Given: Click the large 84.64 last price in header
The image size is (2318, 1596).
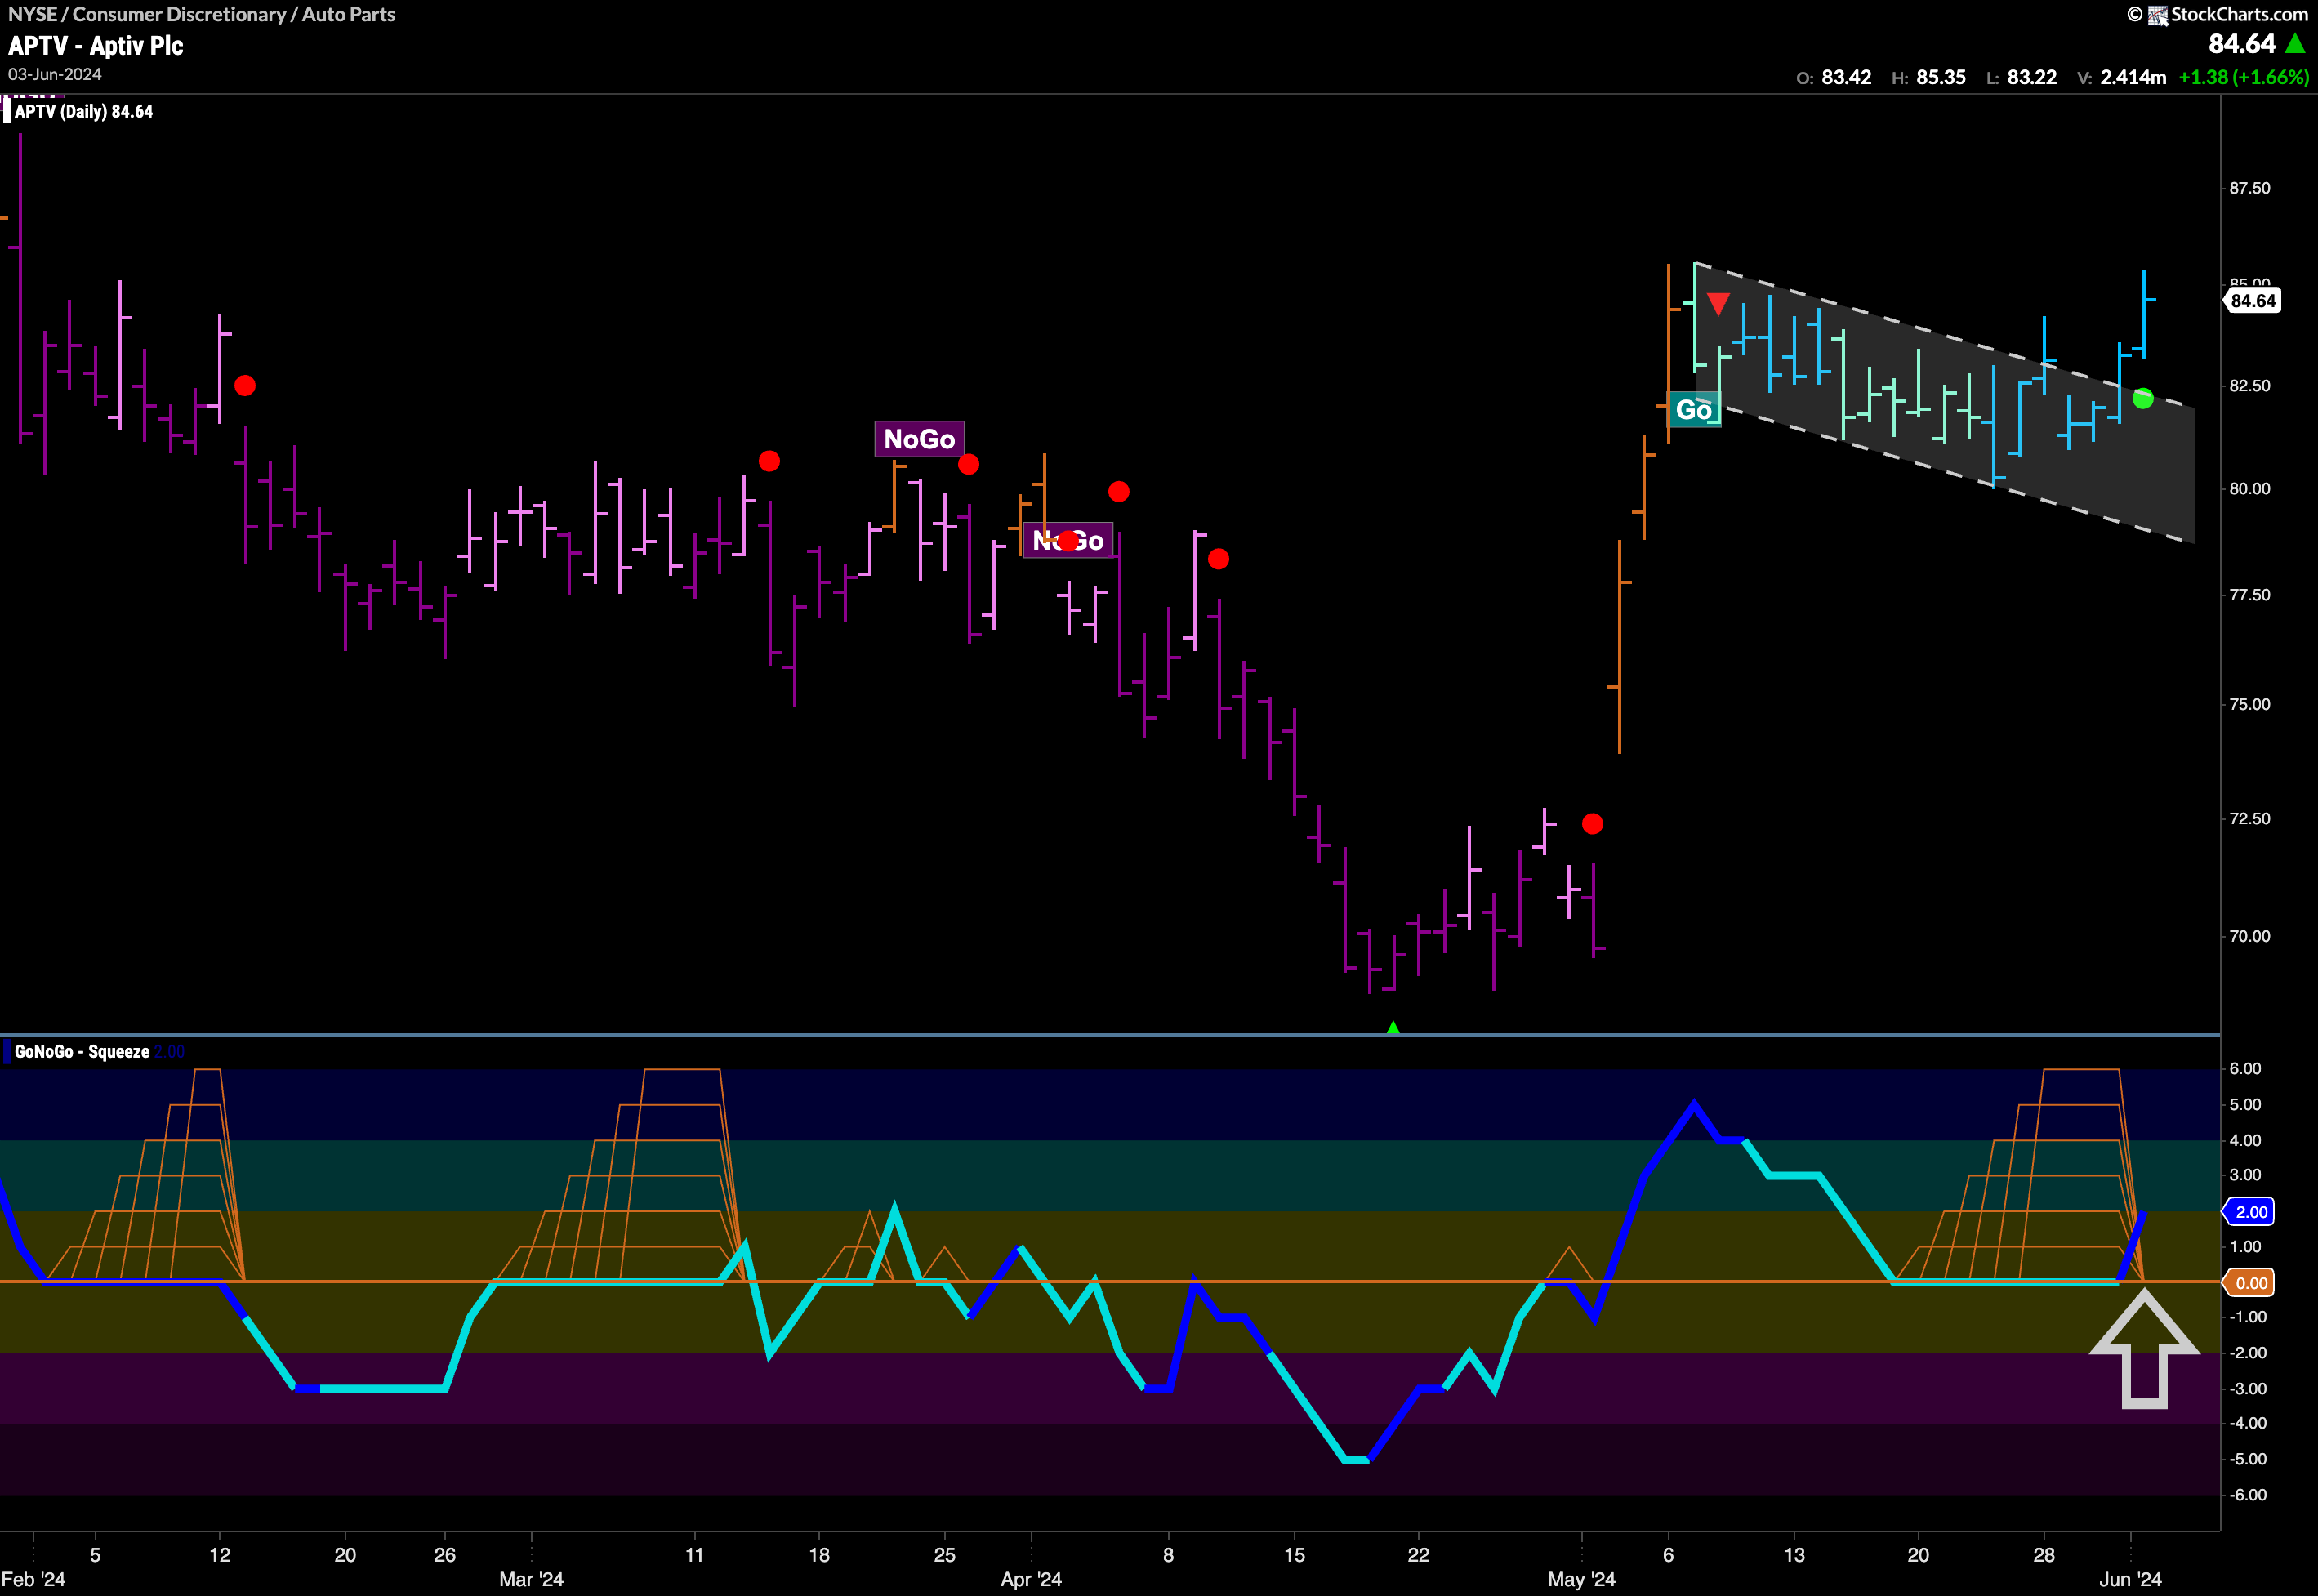Looking at the screenshot, I should point(2241,44).
